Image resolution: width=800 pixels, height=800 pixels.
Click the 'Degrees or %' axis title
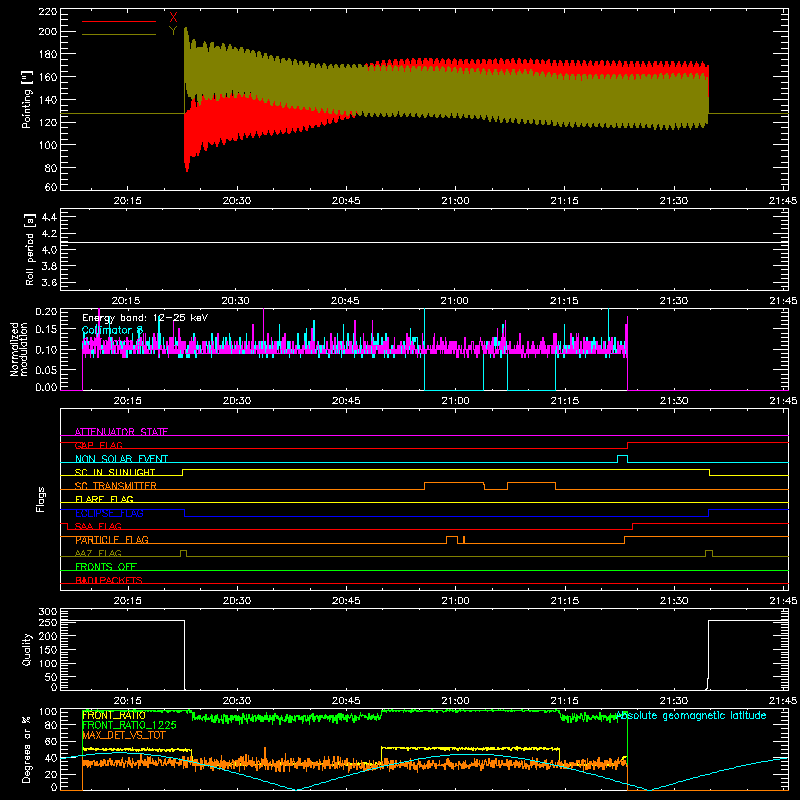coord(27,750)
